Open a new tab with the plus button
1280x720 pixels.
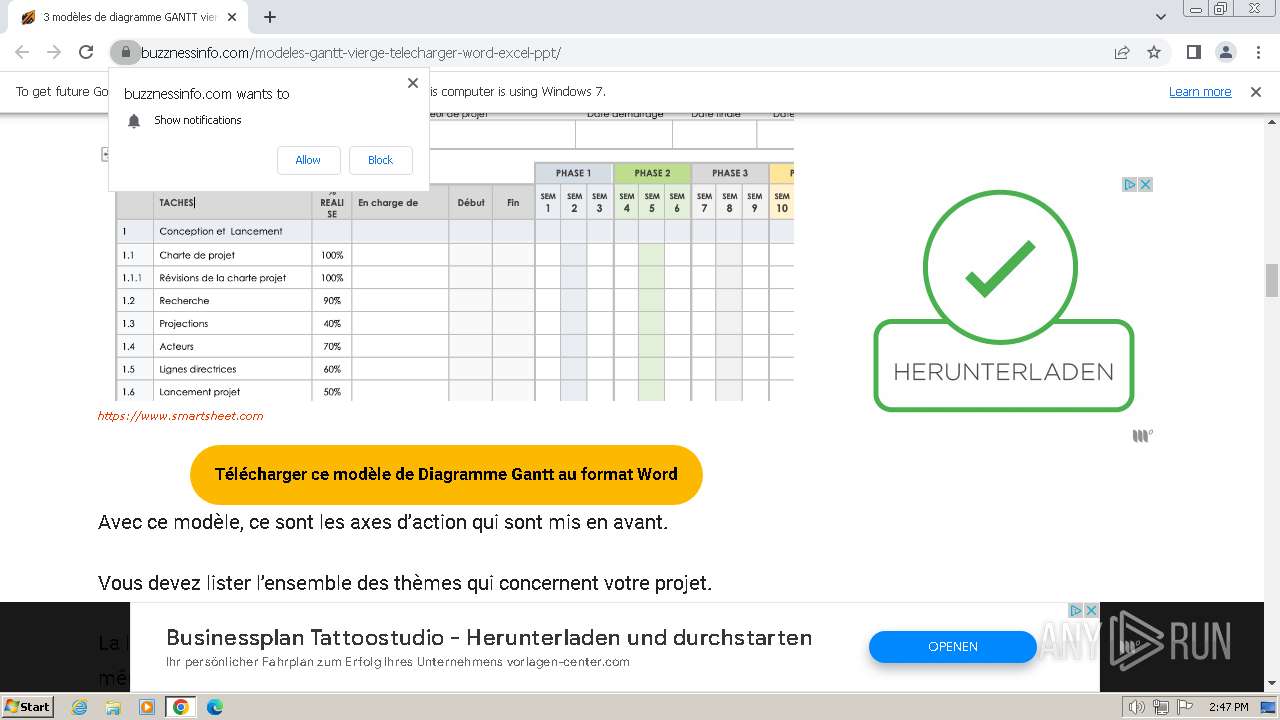pos(270,17)
